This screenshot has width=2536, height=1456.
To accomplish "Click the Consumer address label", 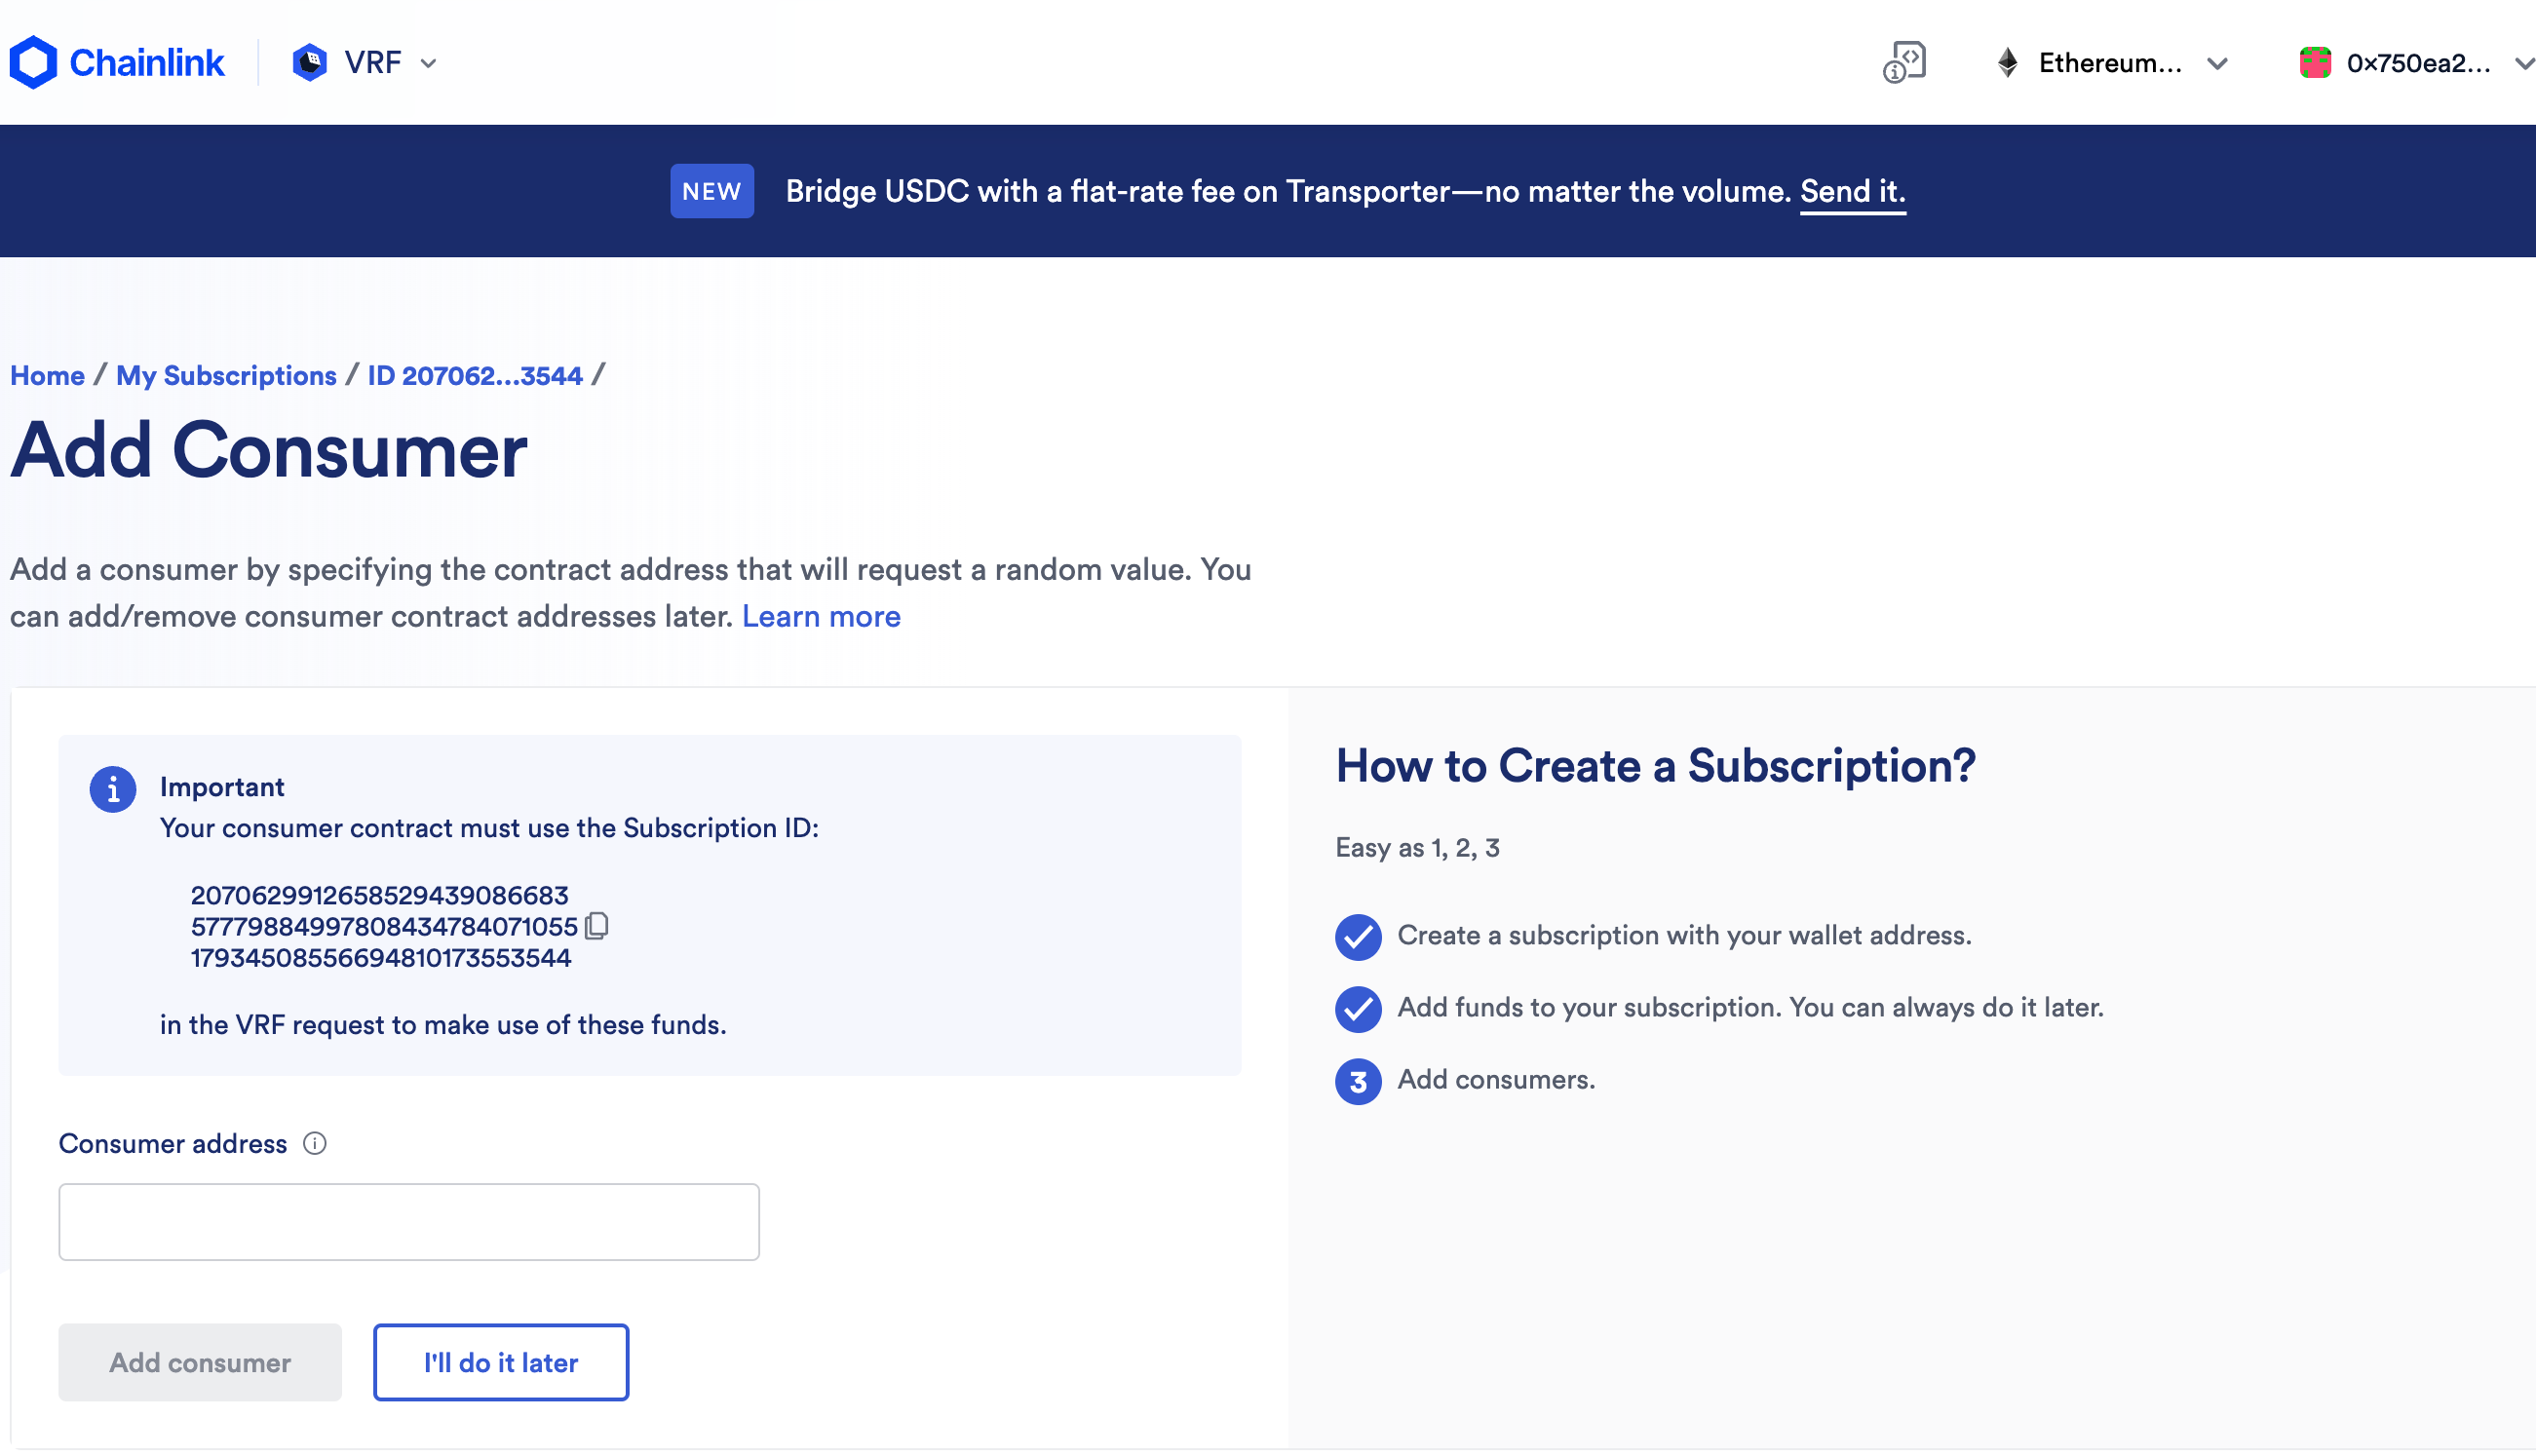I will click(173, 1143).
